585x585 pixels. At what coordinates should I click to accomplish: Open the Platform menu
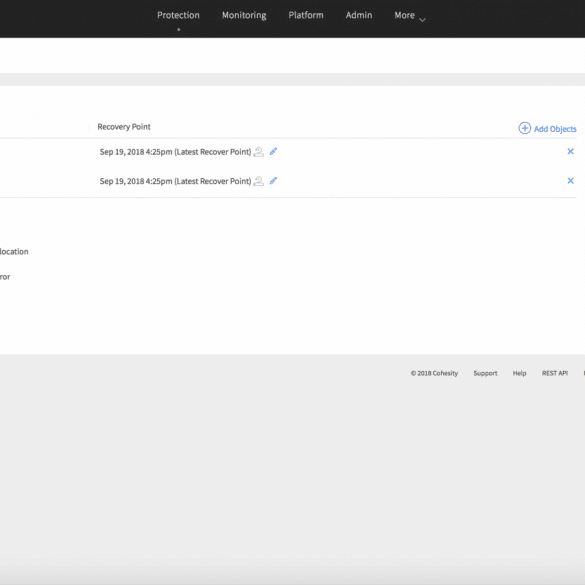306,15
